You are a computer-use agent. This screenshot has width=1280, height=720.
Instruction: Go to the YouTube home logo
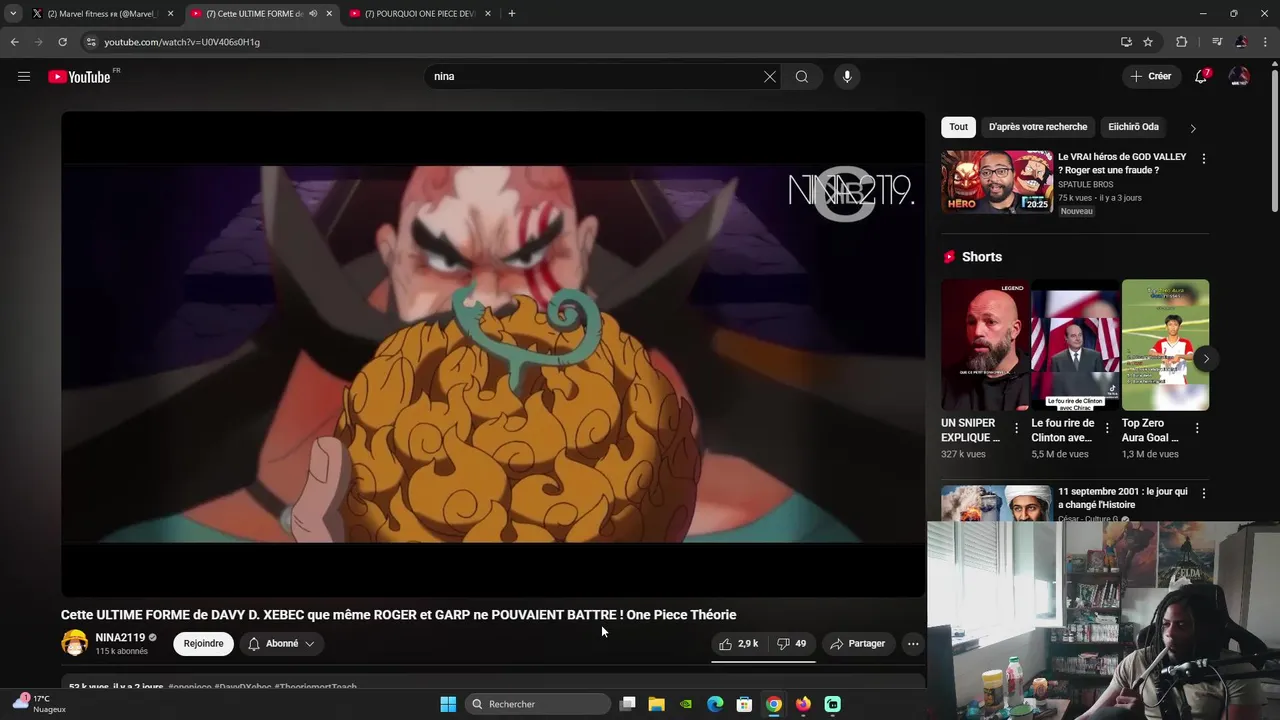tap(80, 77)
